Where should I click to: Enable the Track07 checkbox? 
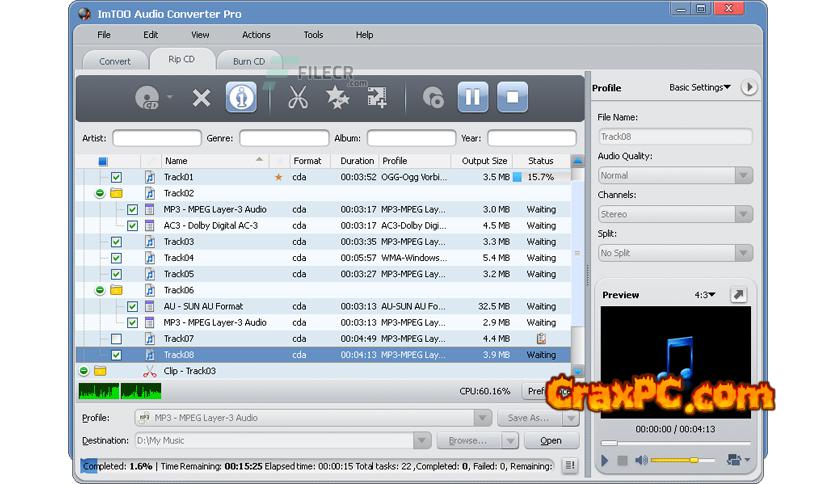(x=116, y=339)
